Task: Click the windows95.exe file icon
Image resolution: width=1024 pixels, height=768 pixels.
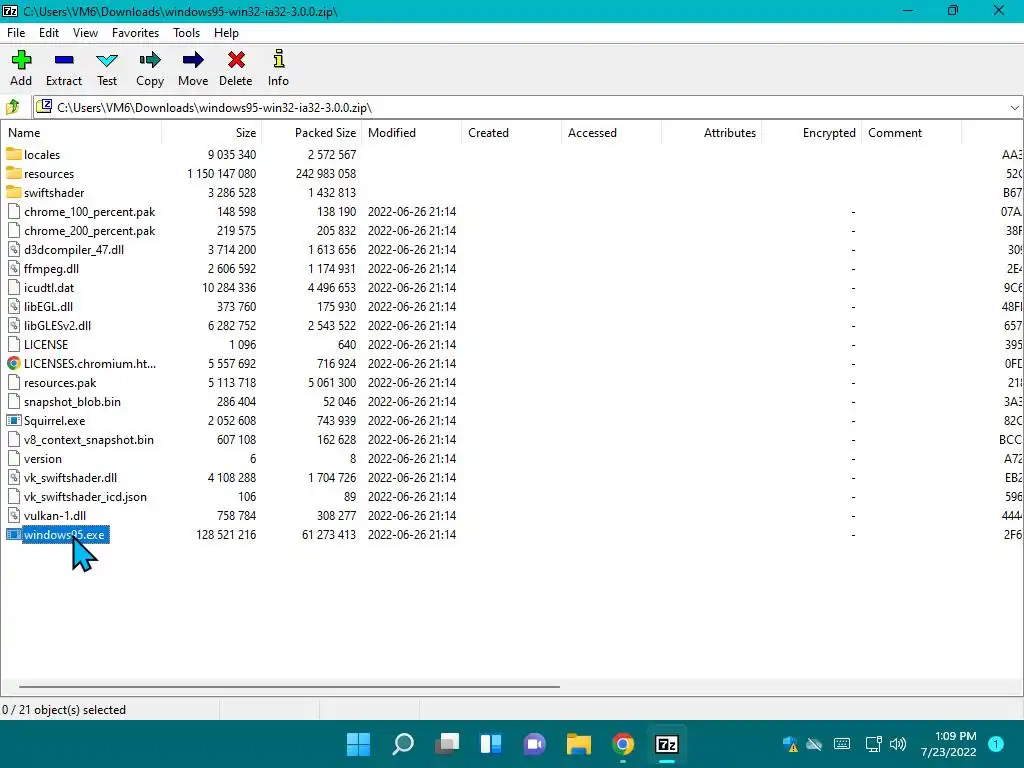Action: tap(14, 534)
